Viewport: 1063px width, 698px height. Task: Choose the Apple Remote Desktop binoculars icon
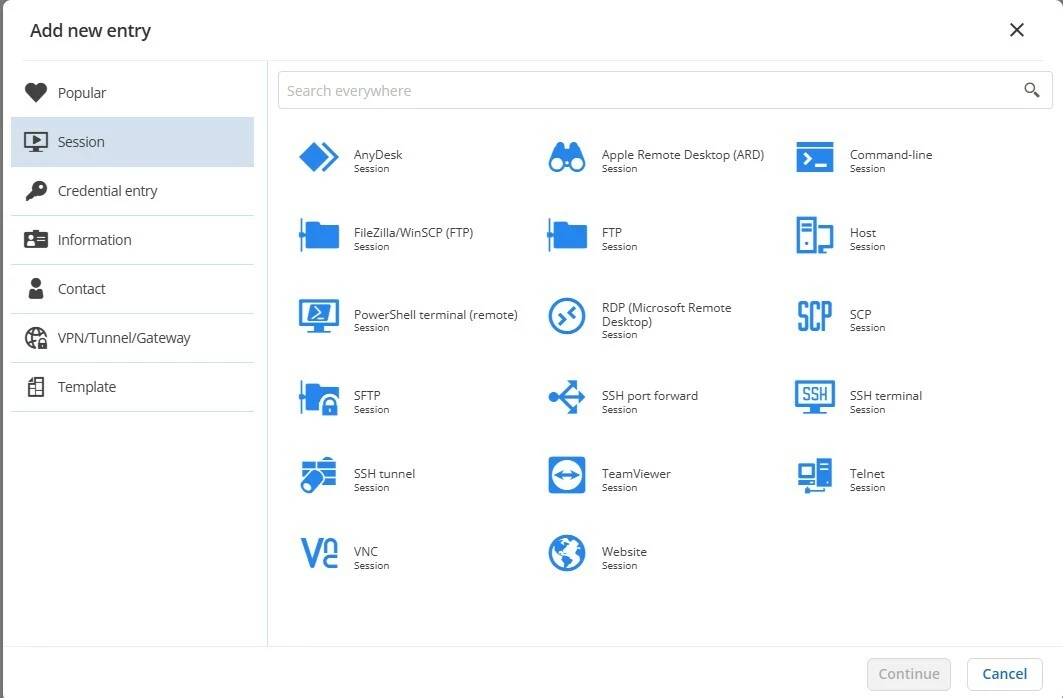click(567, 157)
